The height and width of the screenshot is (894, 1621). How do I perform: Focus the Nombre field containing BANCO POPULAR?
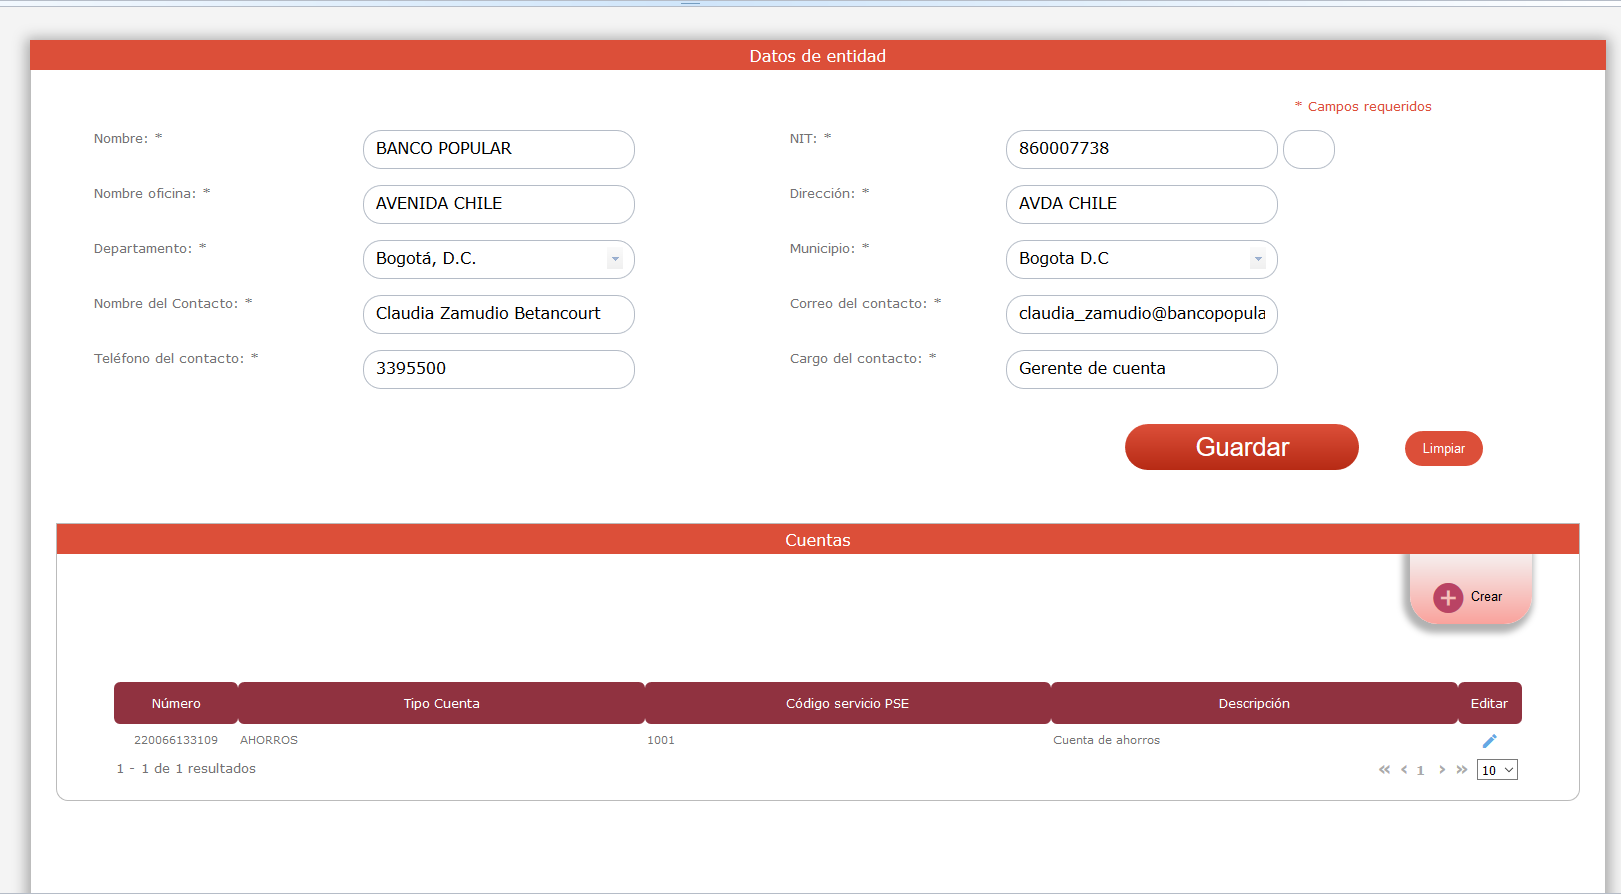[498, 149]
